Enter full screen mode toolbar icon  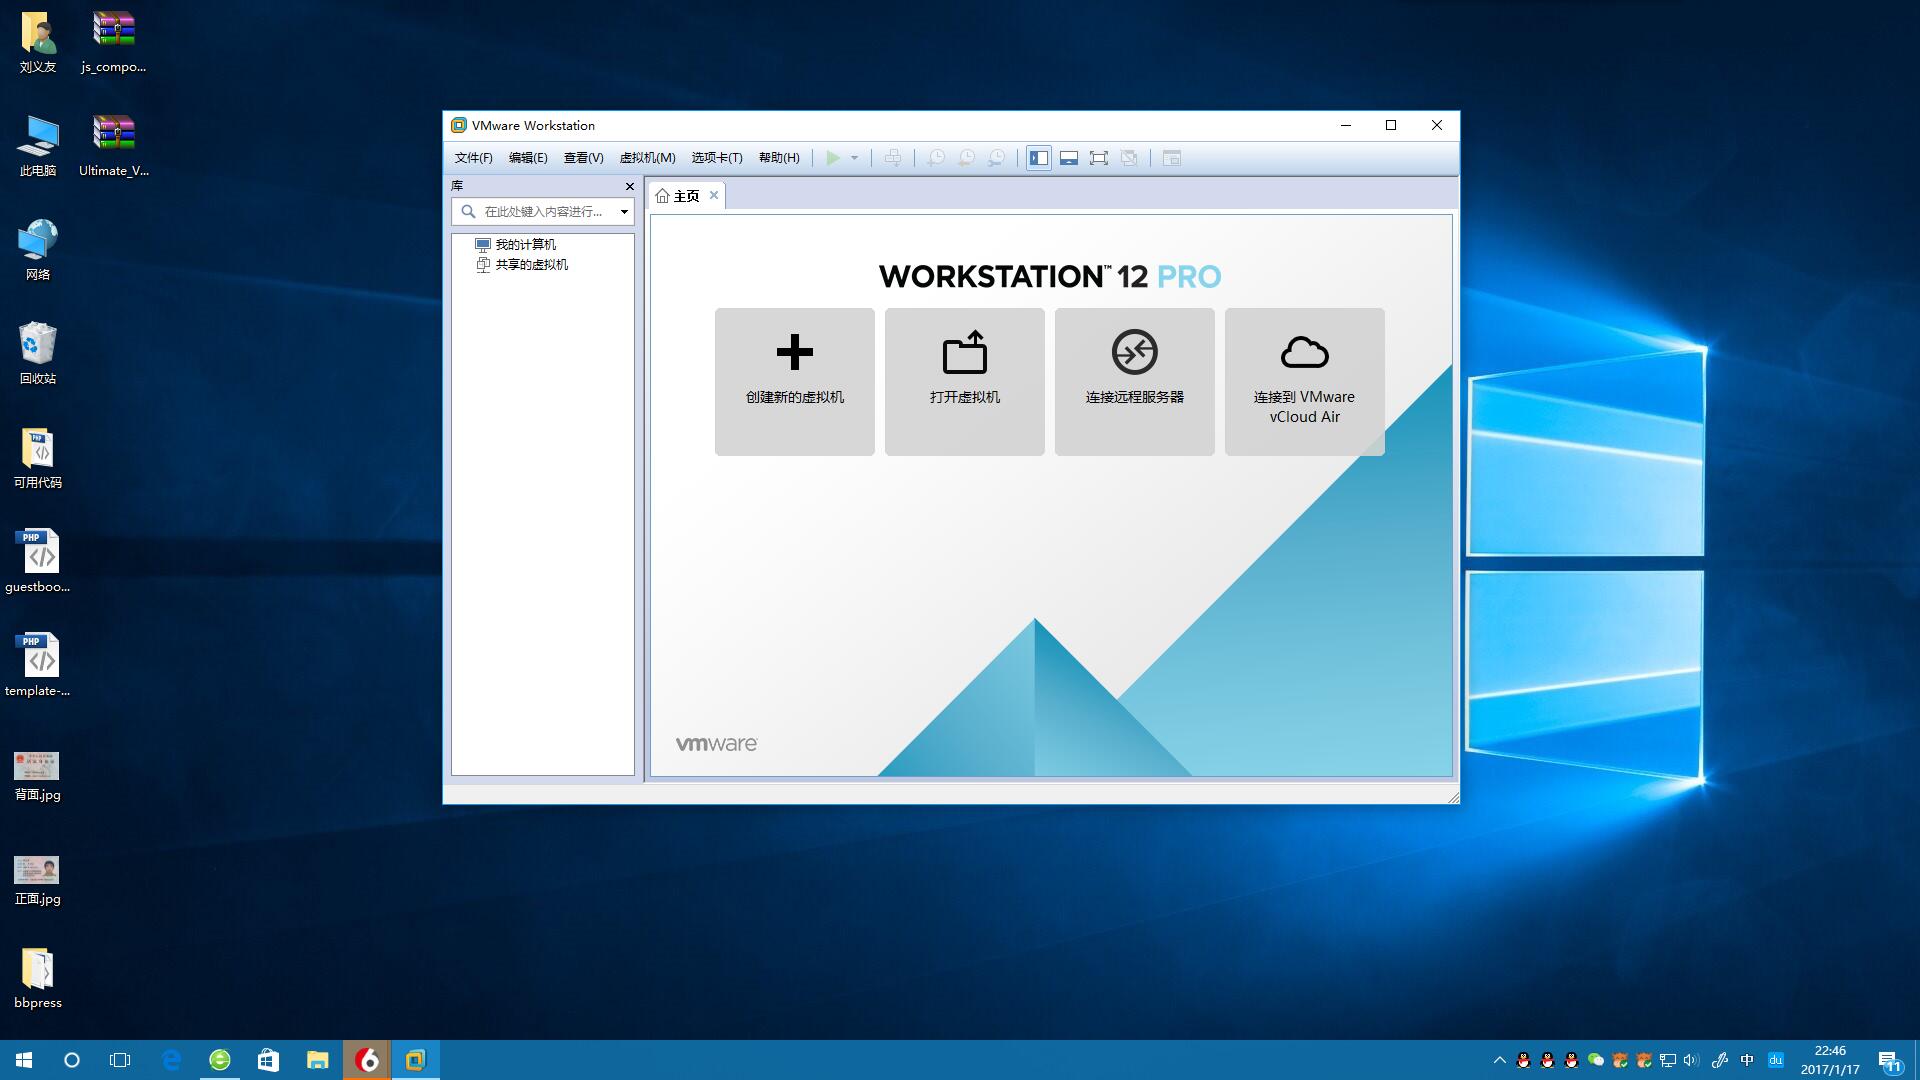click(x=1099, y=158)
